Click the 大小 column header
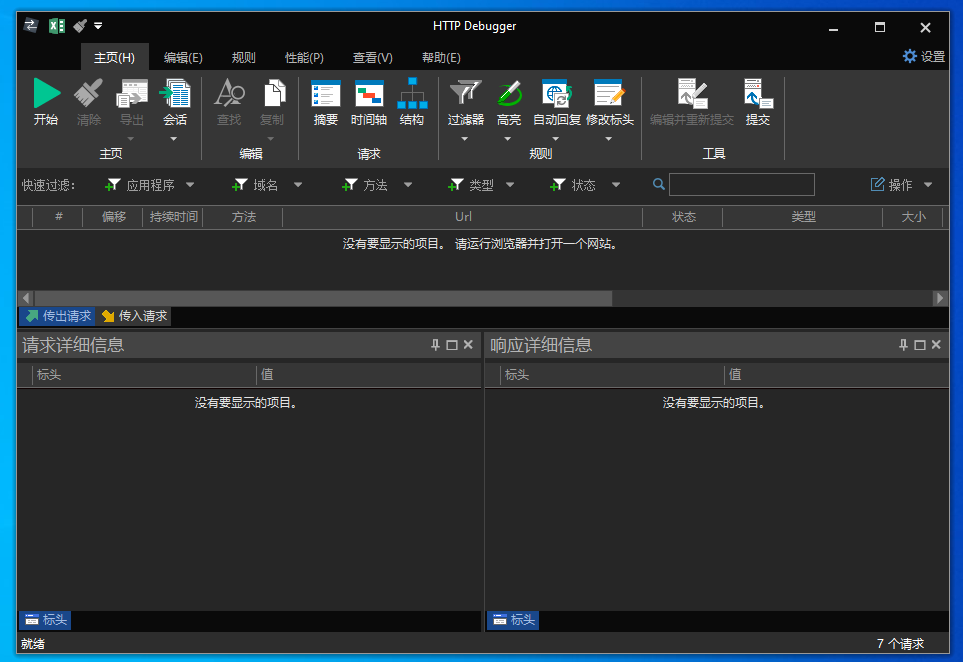The height and width of the screenshot is (662, 963). pyautogui.click(x=913, y=217)
